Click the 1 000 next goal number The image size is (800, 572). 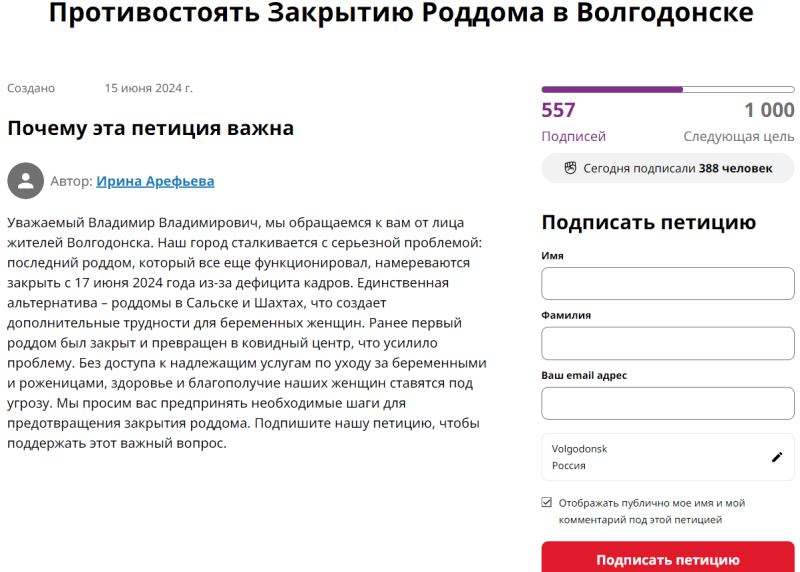[x=769, y=110]
